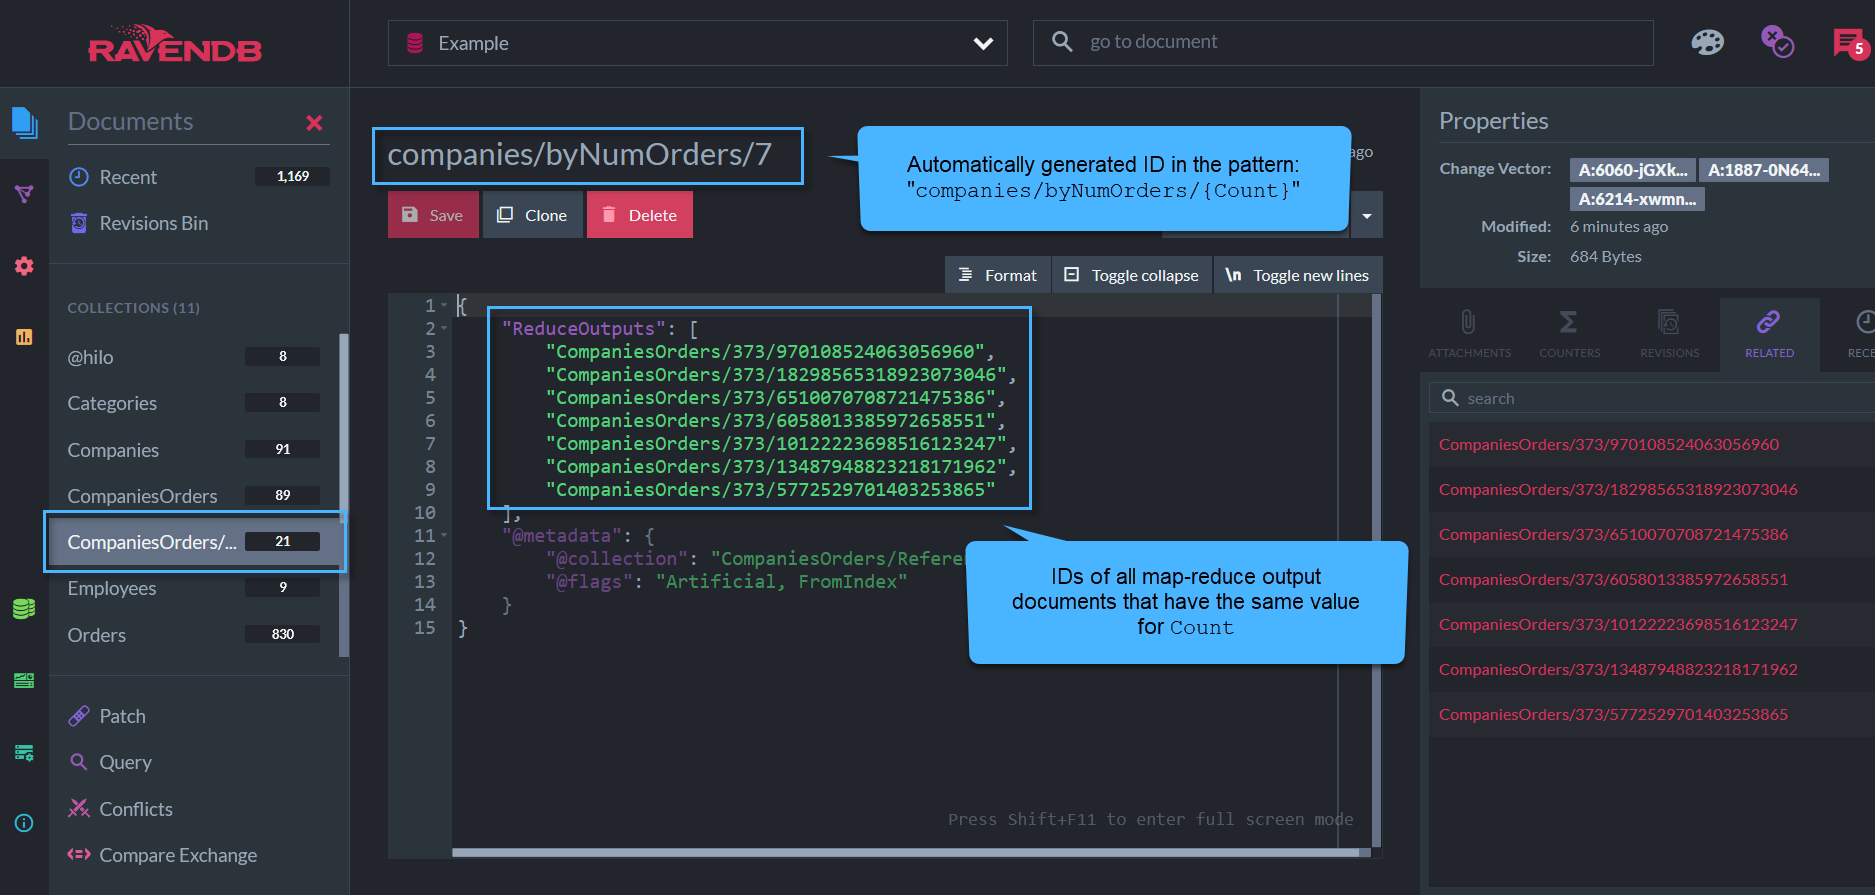Open the theme palette icon in top bar
Viewport: 1875px width, 895px height.
[x=1707, y=42]
